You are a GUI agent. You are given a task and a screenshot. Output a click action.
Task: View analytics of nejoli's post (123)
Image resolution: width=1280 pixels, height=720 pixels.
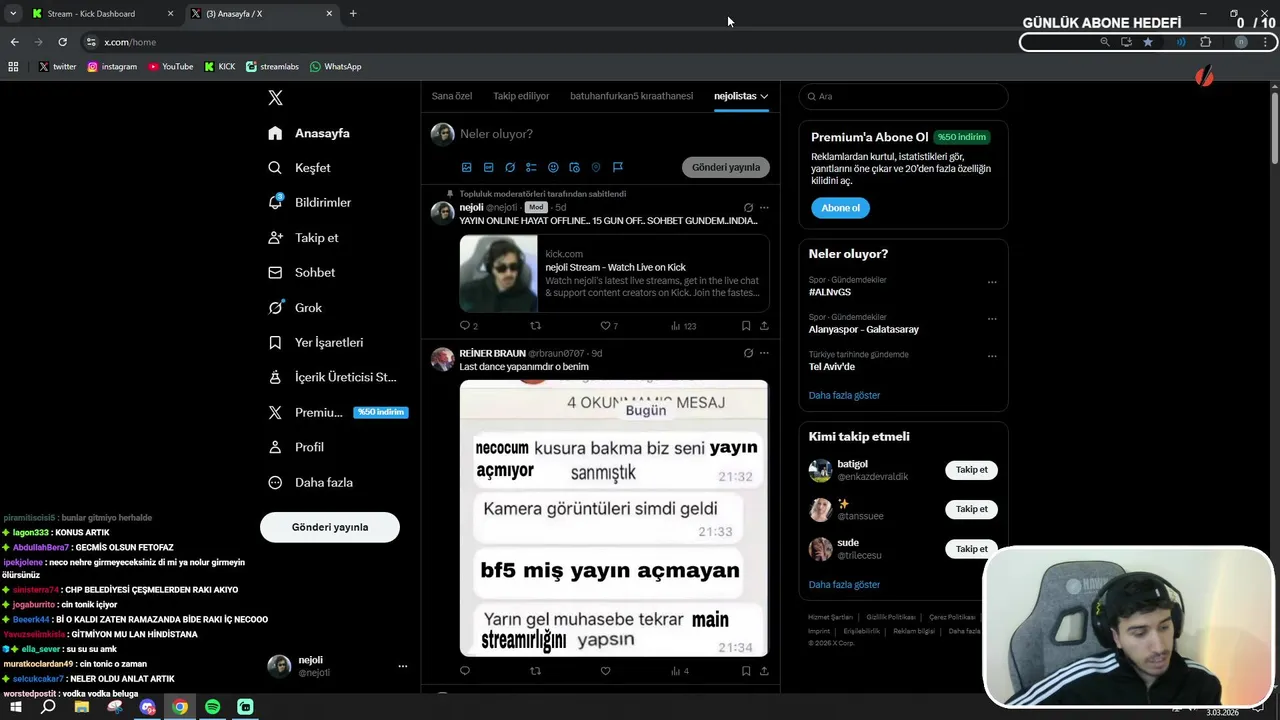click(x=683, y=326)
